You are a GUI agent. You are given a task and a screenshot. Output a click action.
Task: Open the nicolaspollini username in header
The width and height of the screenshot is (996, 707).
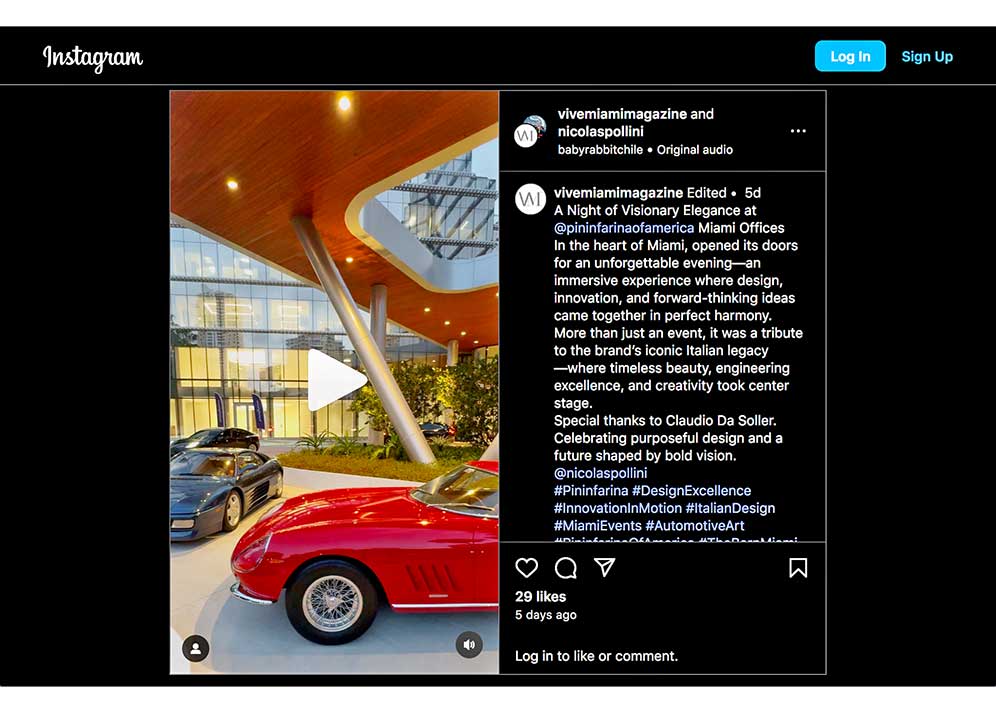pyautogui.click(x=600, y=131)
